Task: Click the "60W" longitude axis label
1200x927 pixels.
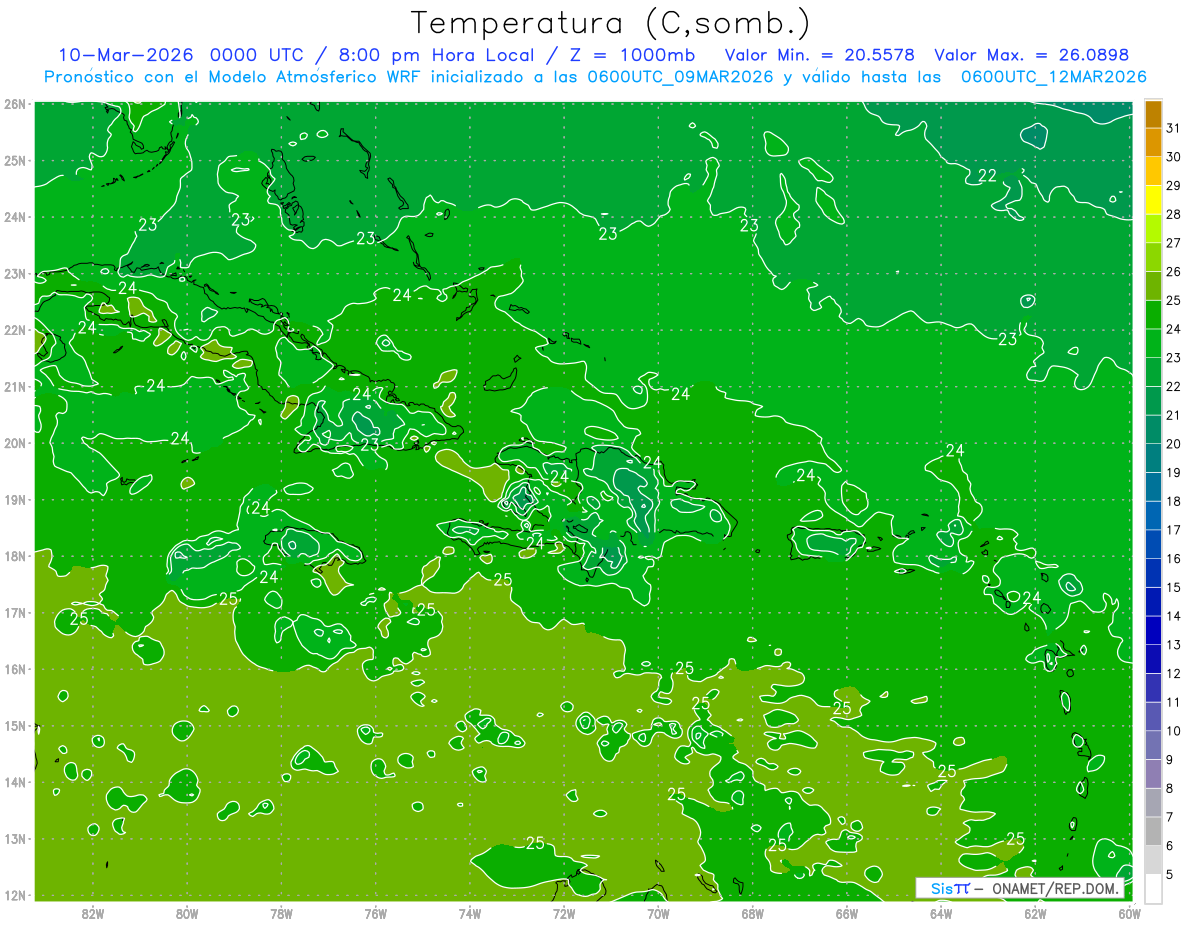Action: pos(1130,913)
